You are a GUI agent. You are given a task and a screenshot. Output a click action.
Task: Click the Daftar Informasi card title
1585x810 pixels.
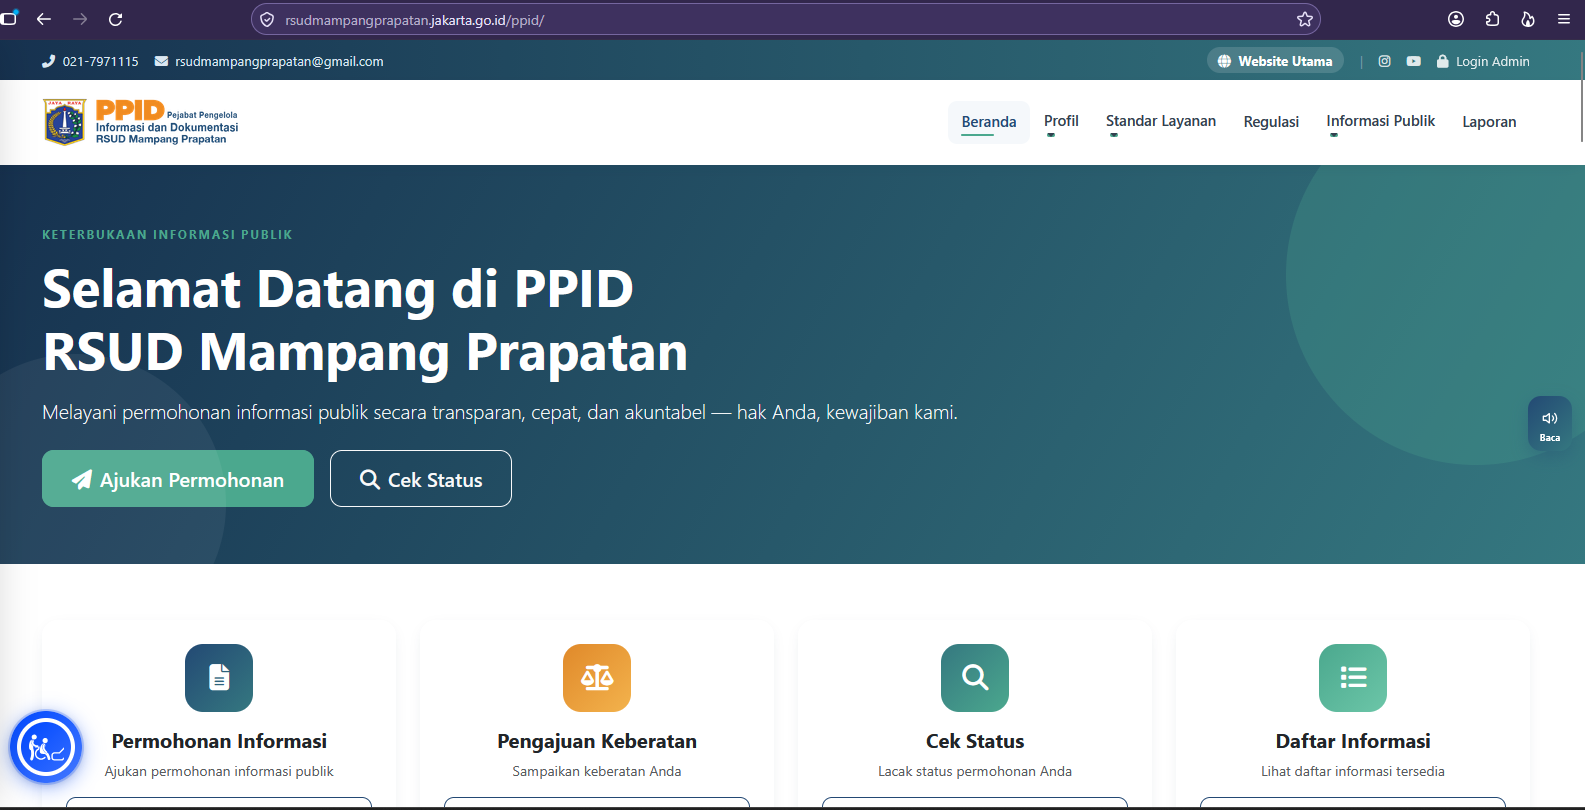[1353, 741]
